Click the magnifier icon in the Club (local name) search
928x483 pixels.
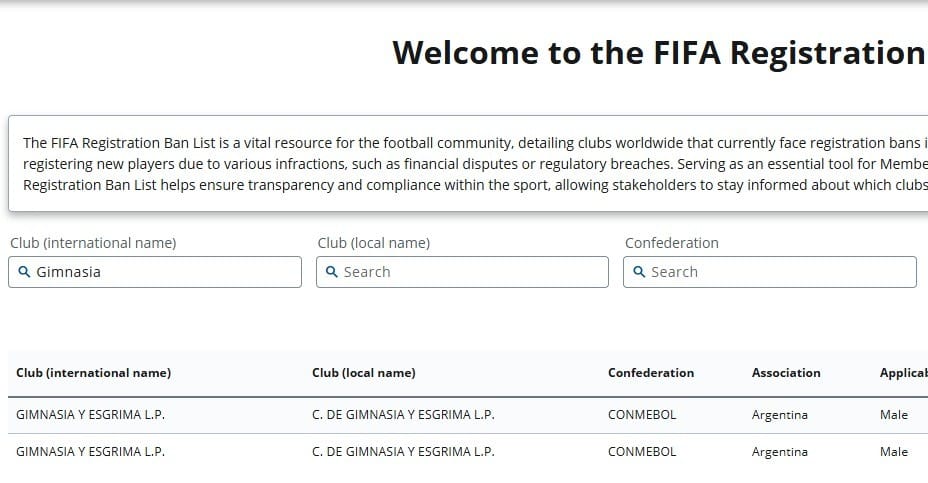coord(332,272)
